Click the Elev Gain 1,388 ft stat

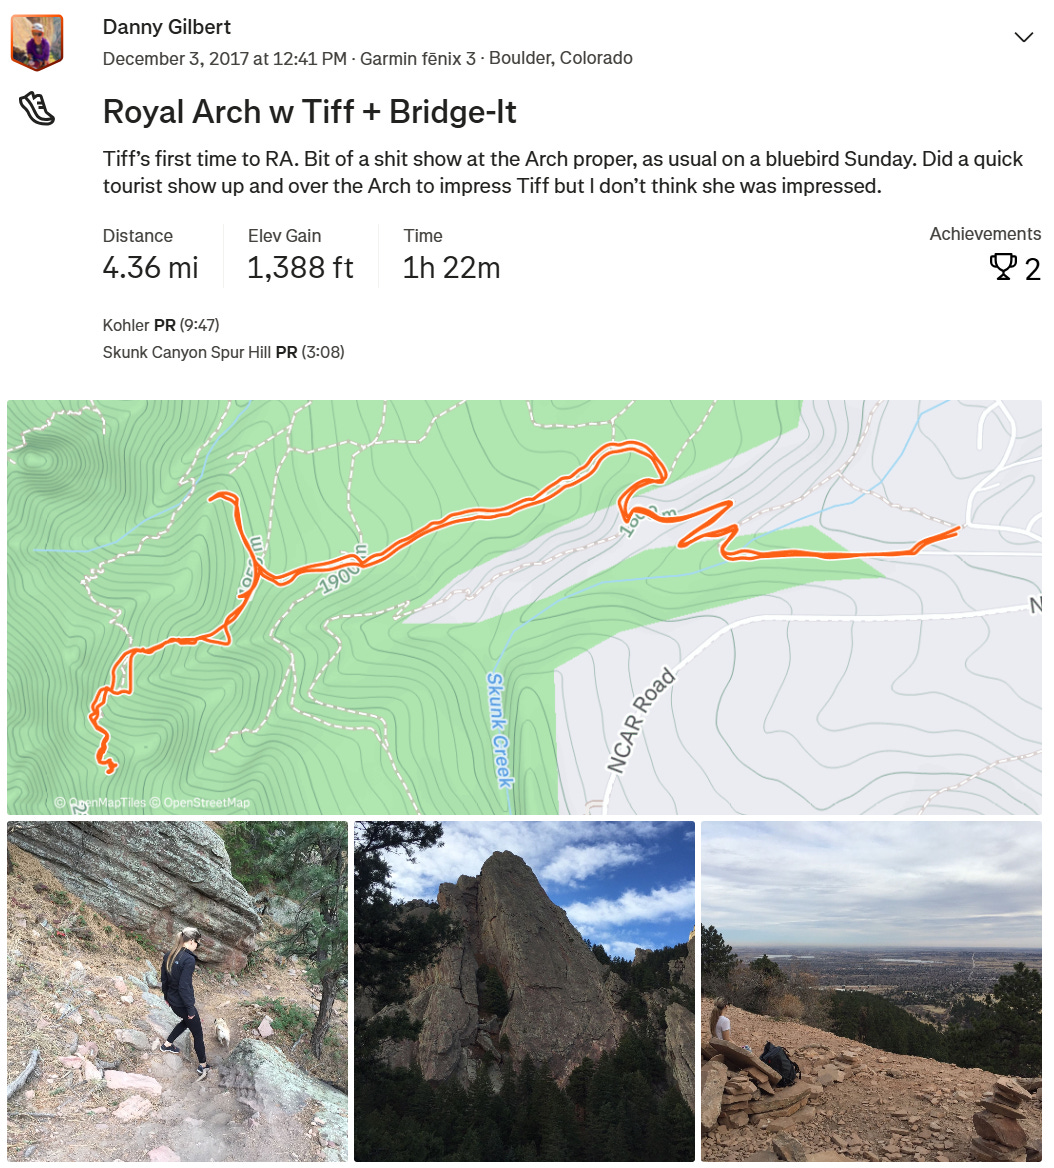click(x=300, y=256)
